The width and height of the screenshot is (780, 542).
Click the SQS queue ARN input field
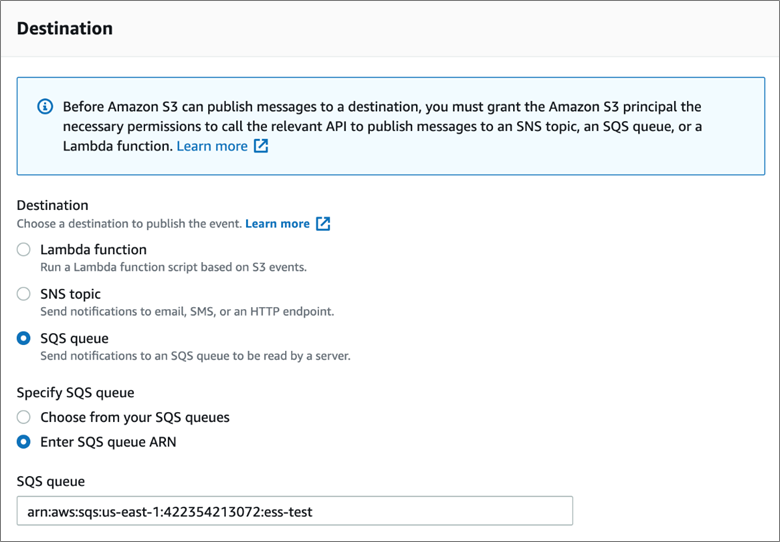[295, 512]
